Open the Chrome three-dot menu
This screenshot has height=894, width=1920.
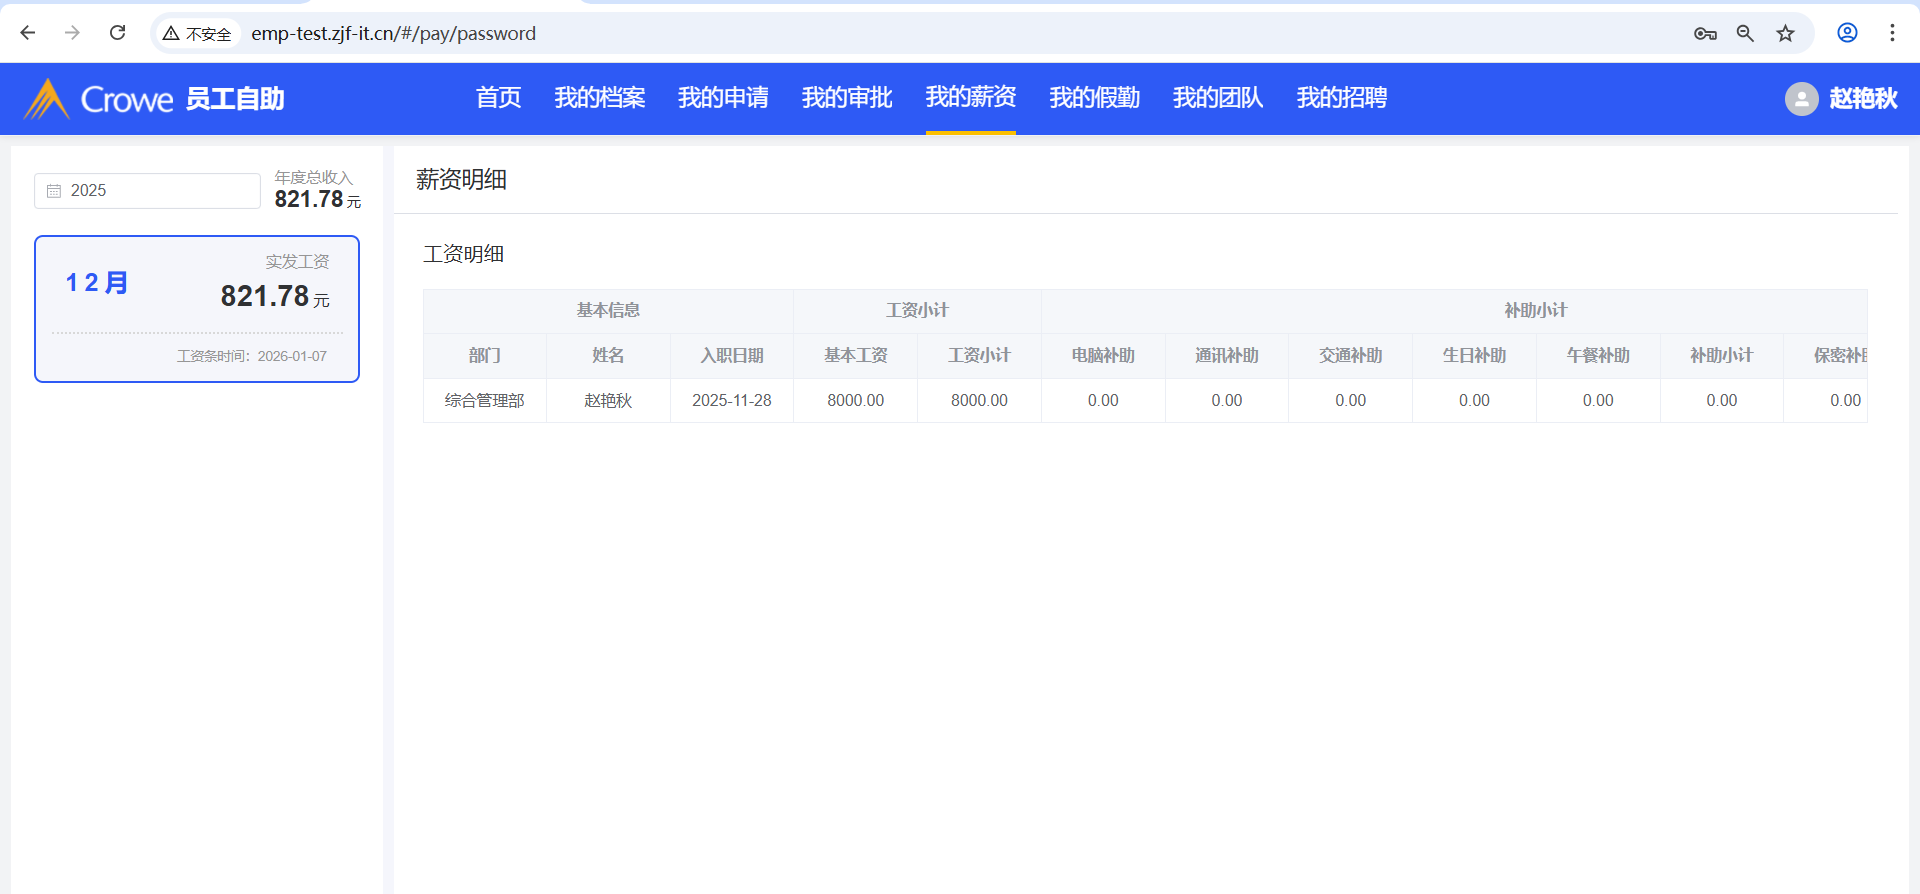(x=1892, y=33)
